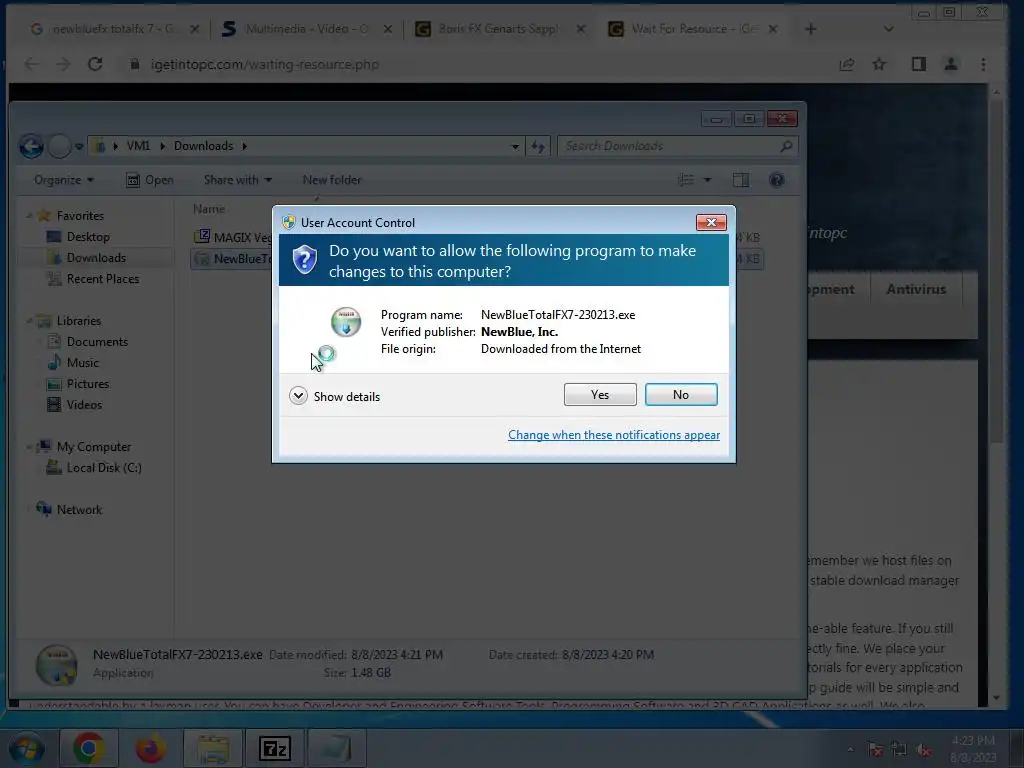The height and width of the screenshot is (768, 1024).
Task: Bookmark this page with star icon
Action: [879, 65]
